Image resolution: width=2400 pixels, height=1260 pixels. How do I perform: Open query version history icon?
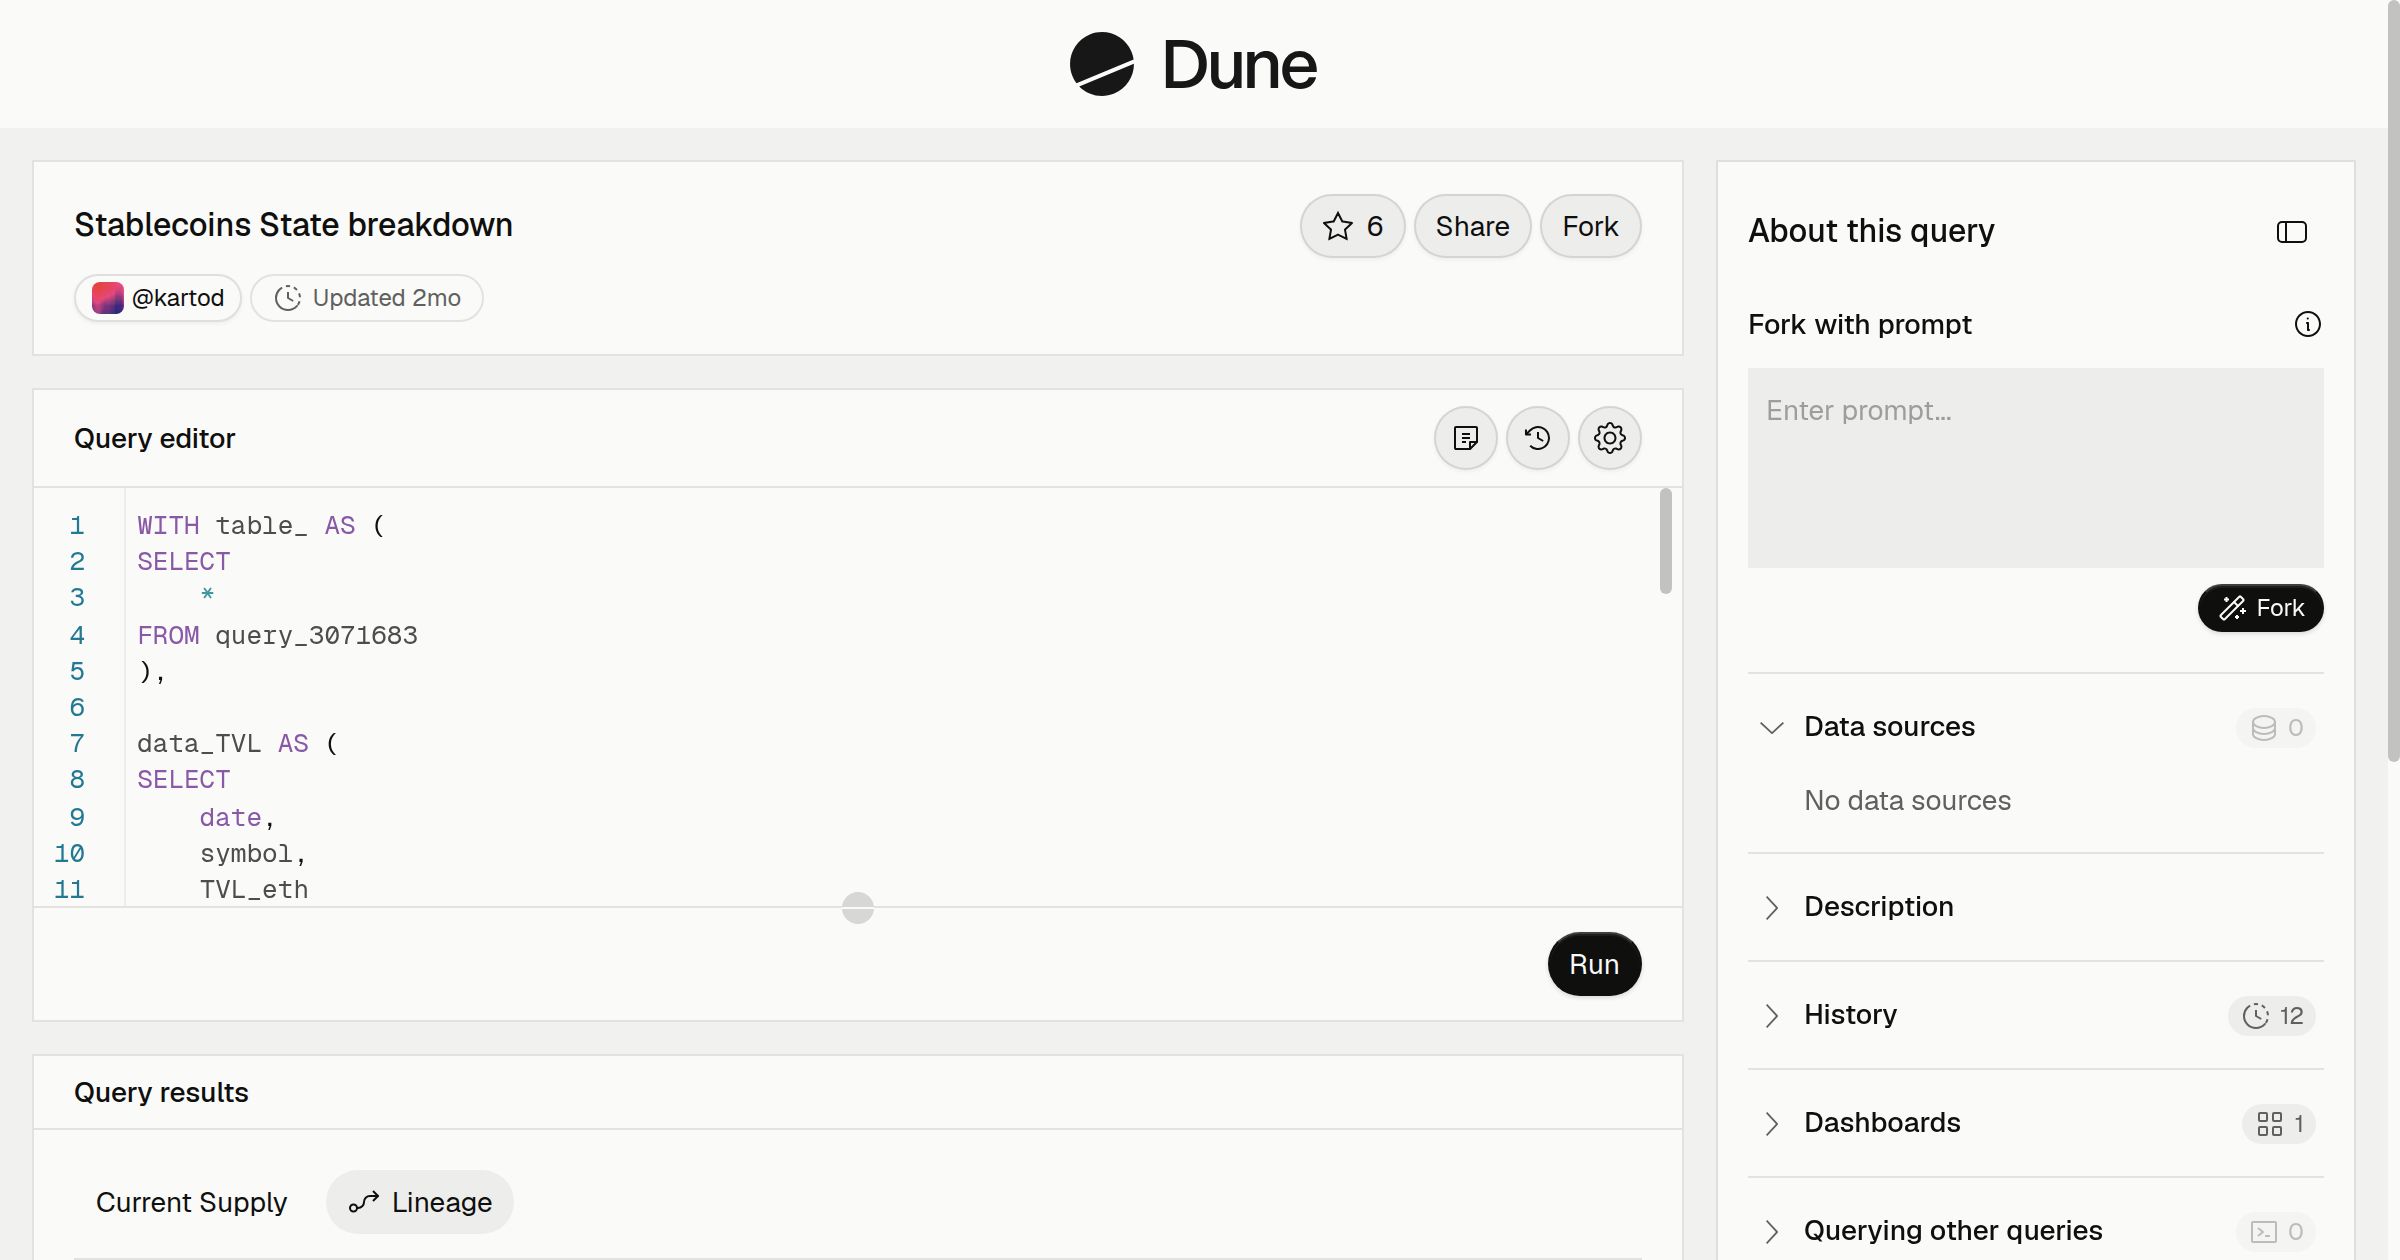click(x=1538, y=438)
